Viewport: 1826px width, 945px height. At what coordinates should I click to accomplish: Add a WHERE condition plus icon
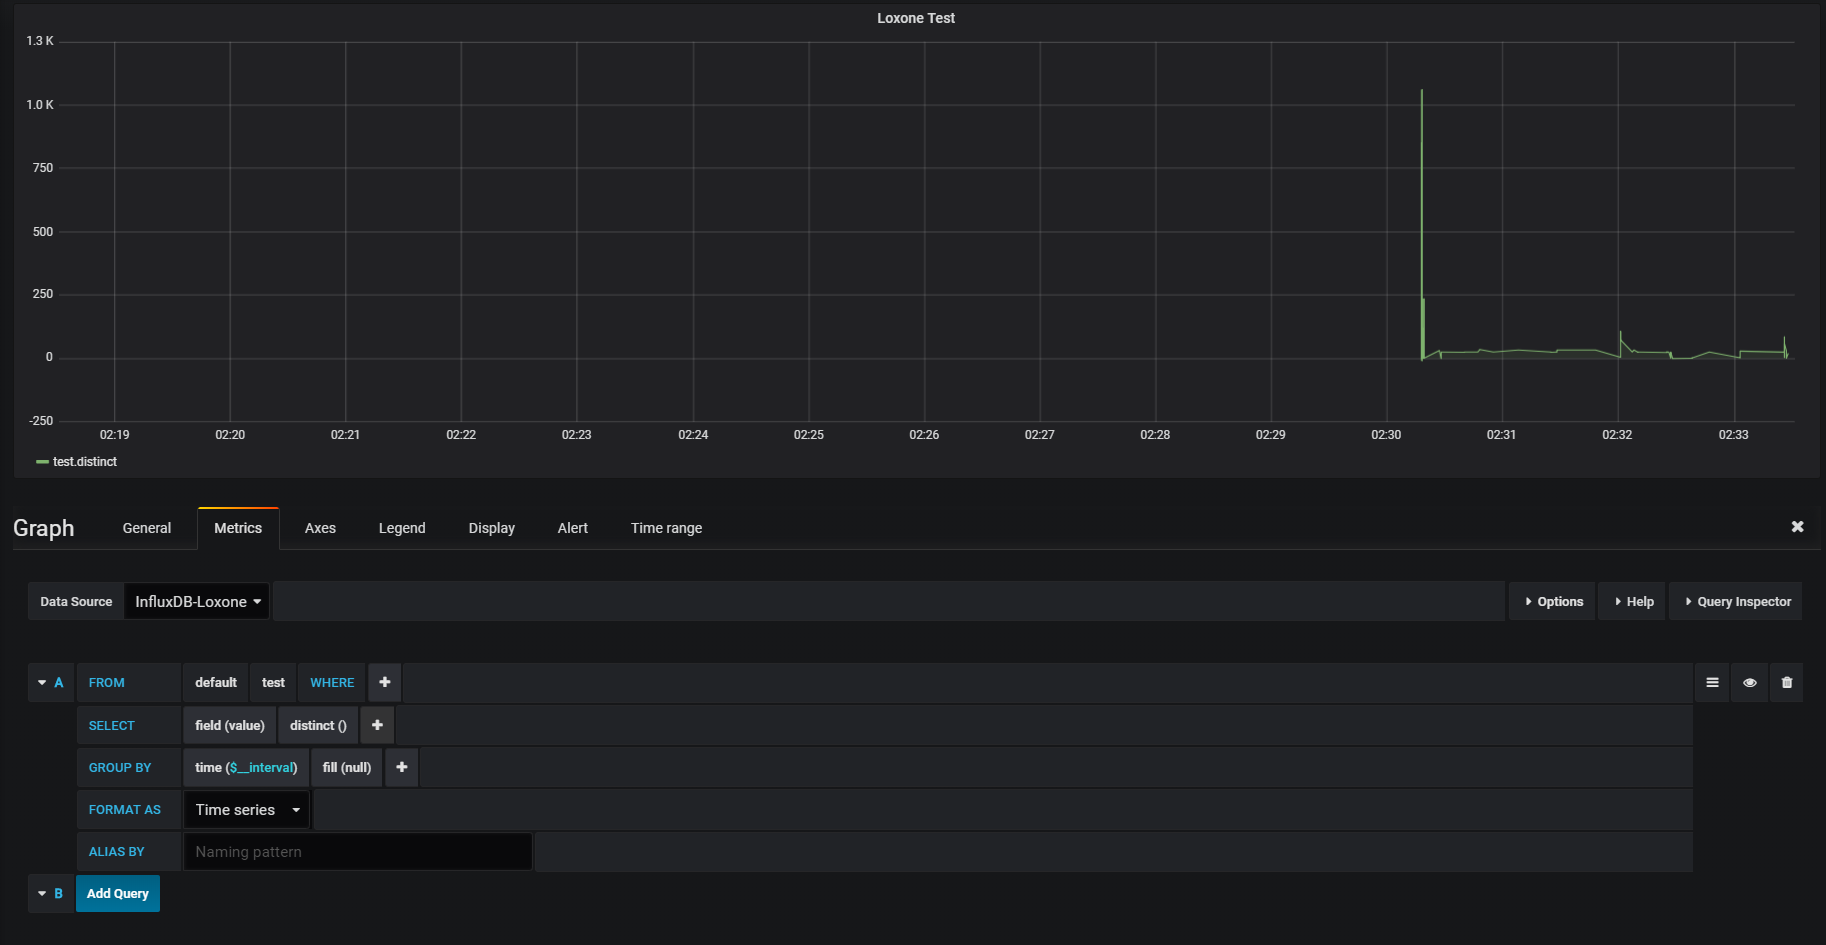[385, 683]
